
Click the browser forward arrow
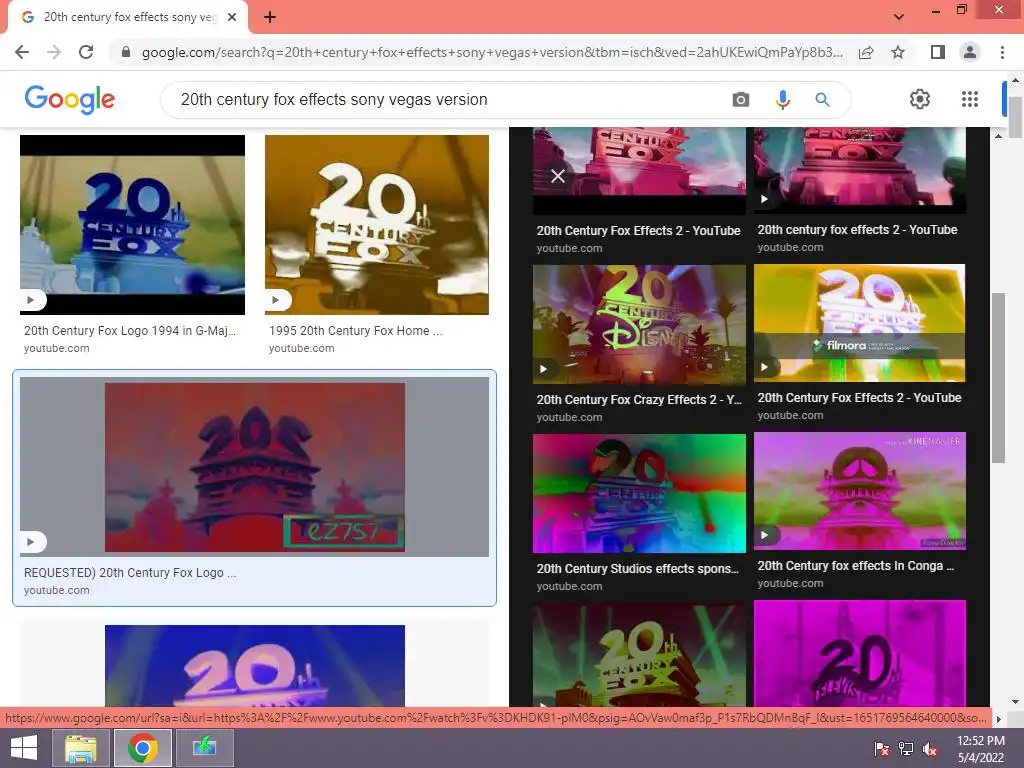[x=54, y=52]
